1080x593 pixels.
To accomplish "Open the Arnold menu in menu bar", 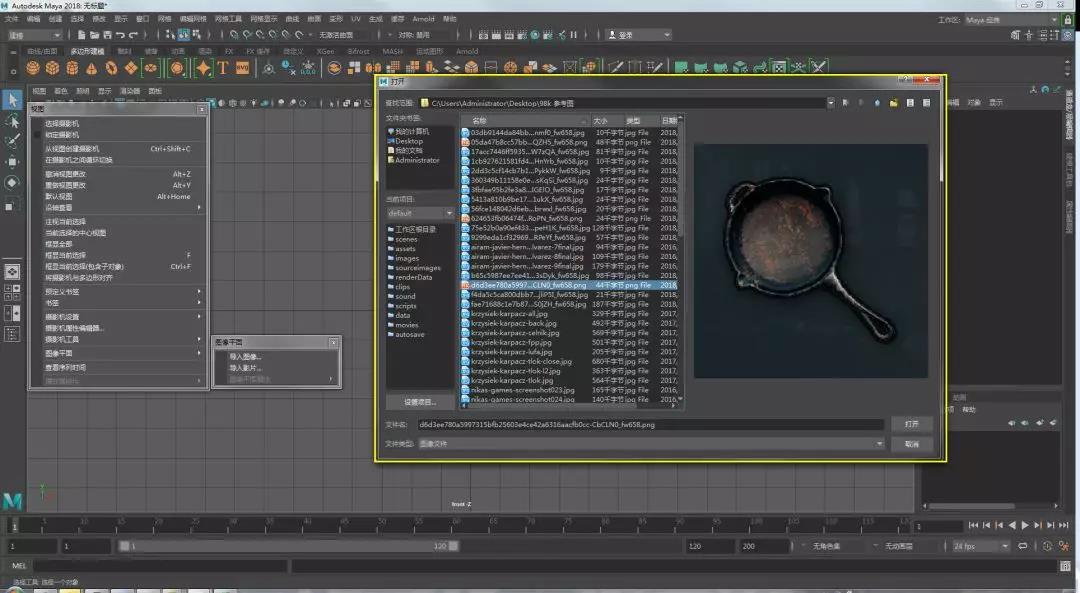I will pyautogui.click(x=423, y=19).
